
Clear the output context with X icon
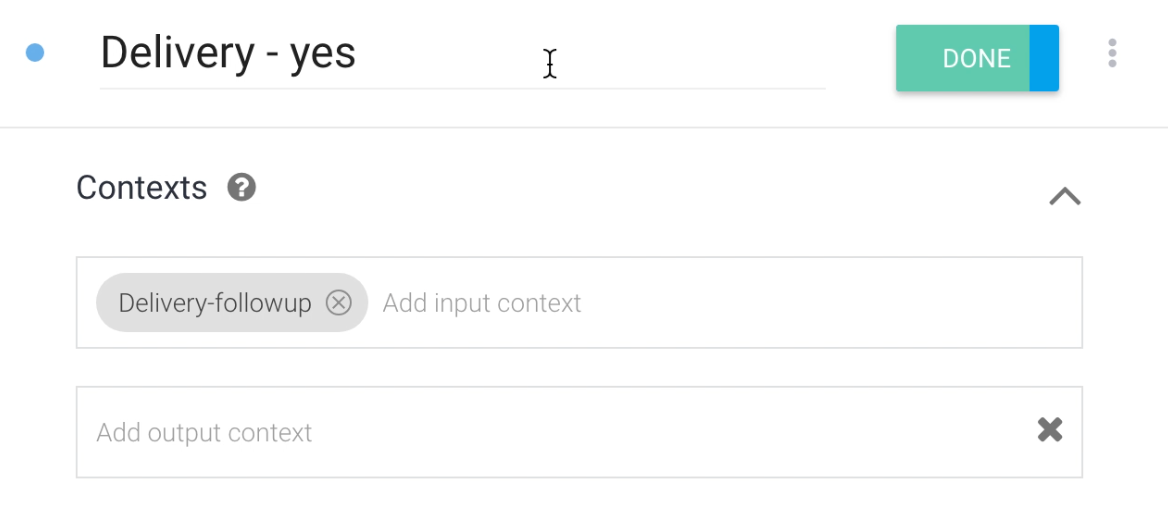tap(1049, 430)
